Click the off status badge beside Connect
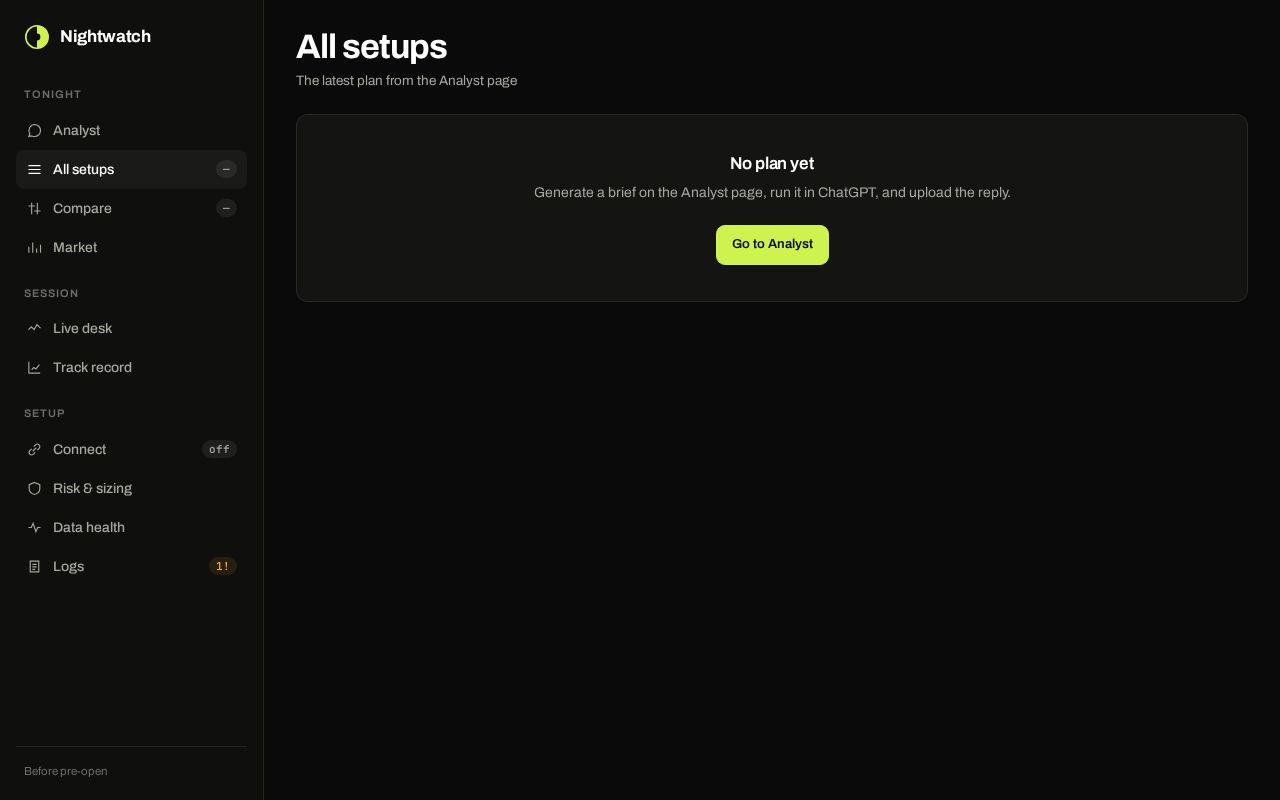 point(219,450)
